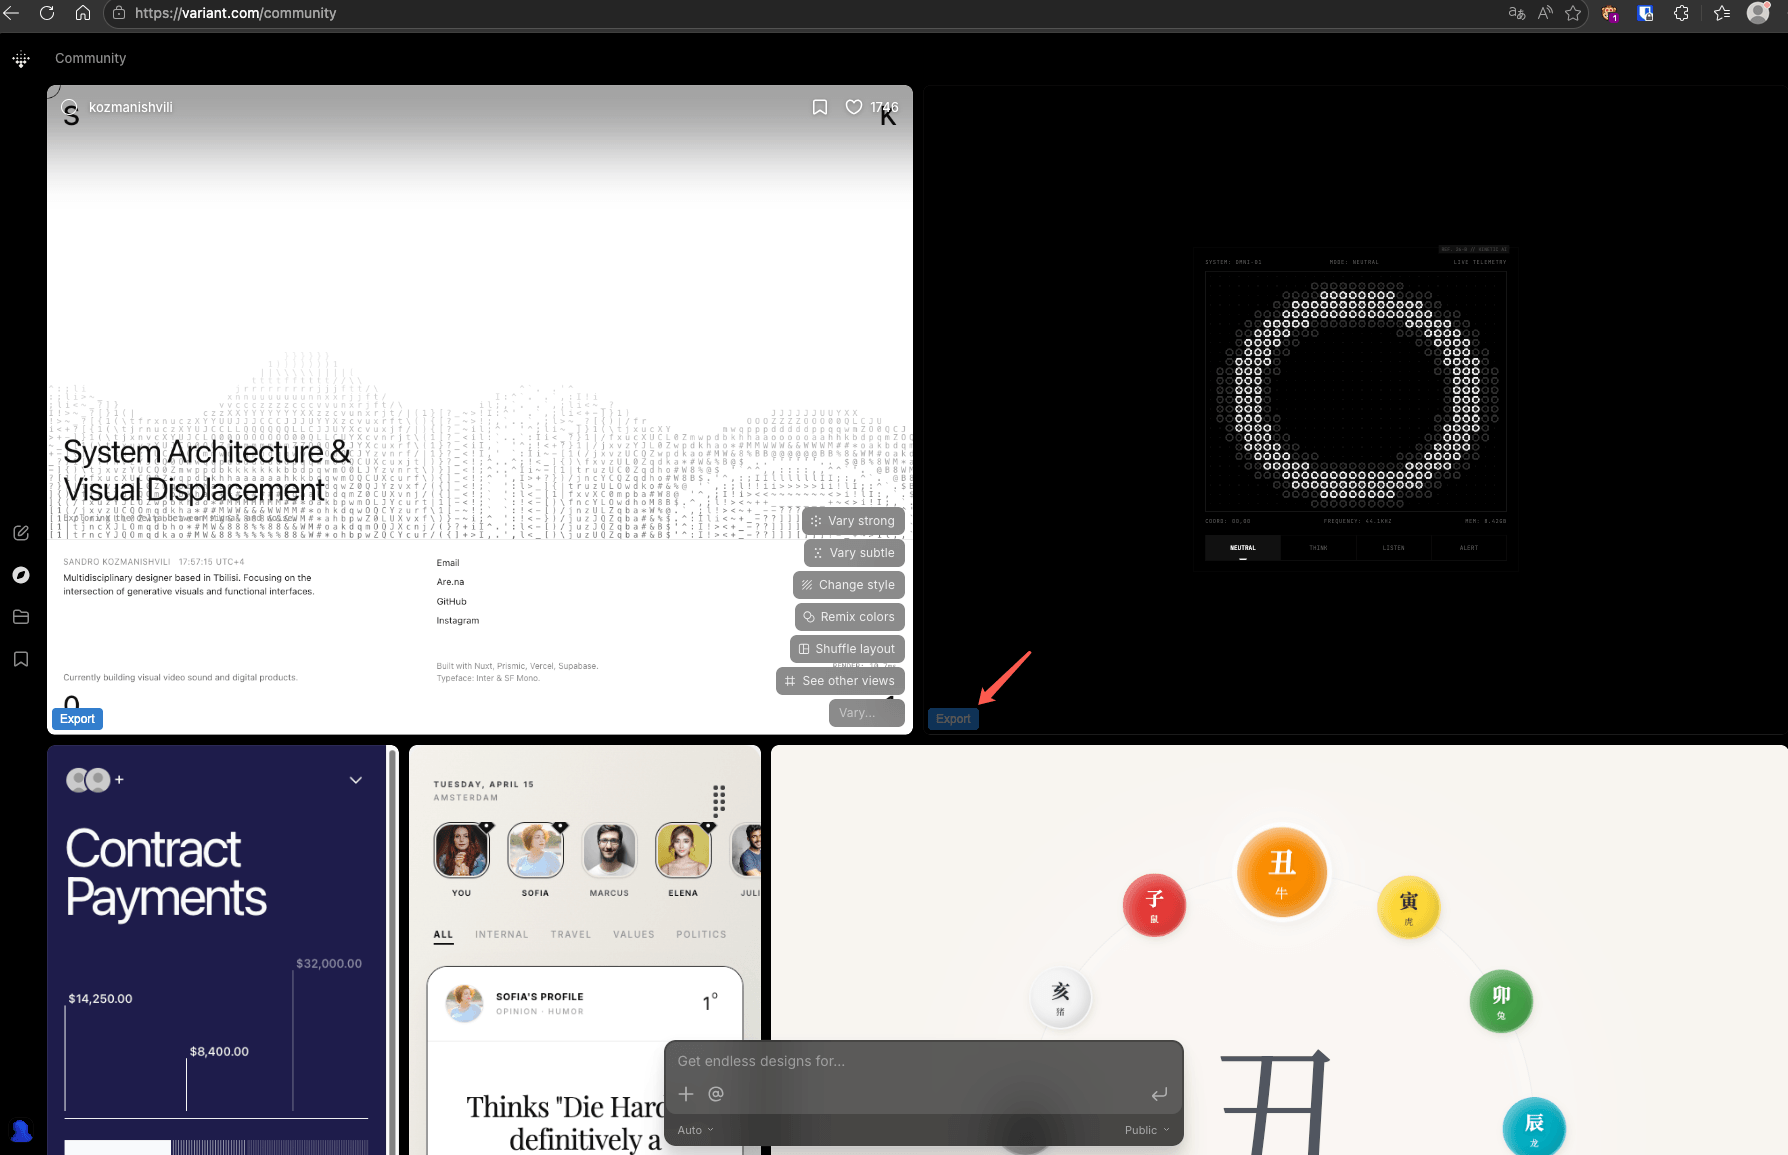Open favorites list icon
Viewport: 1788px width, 1155px height.
(x=1722, y=13)
